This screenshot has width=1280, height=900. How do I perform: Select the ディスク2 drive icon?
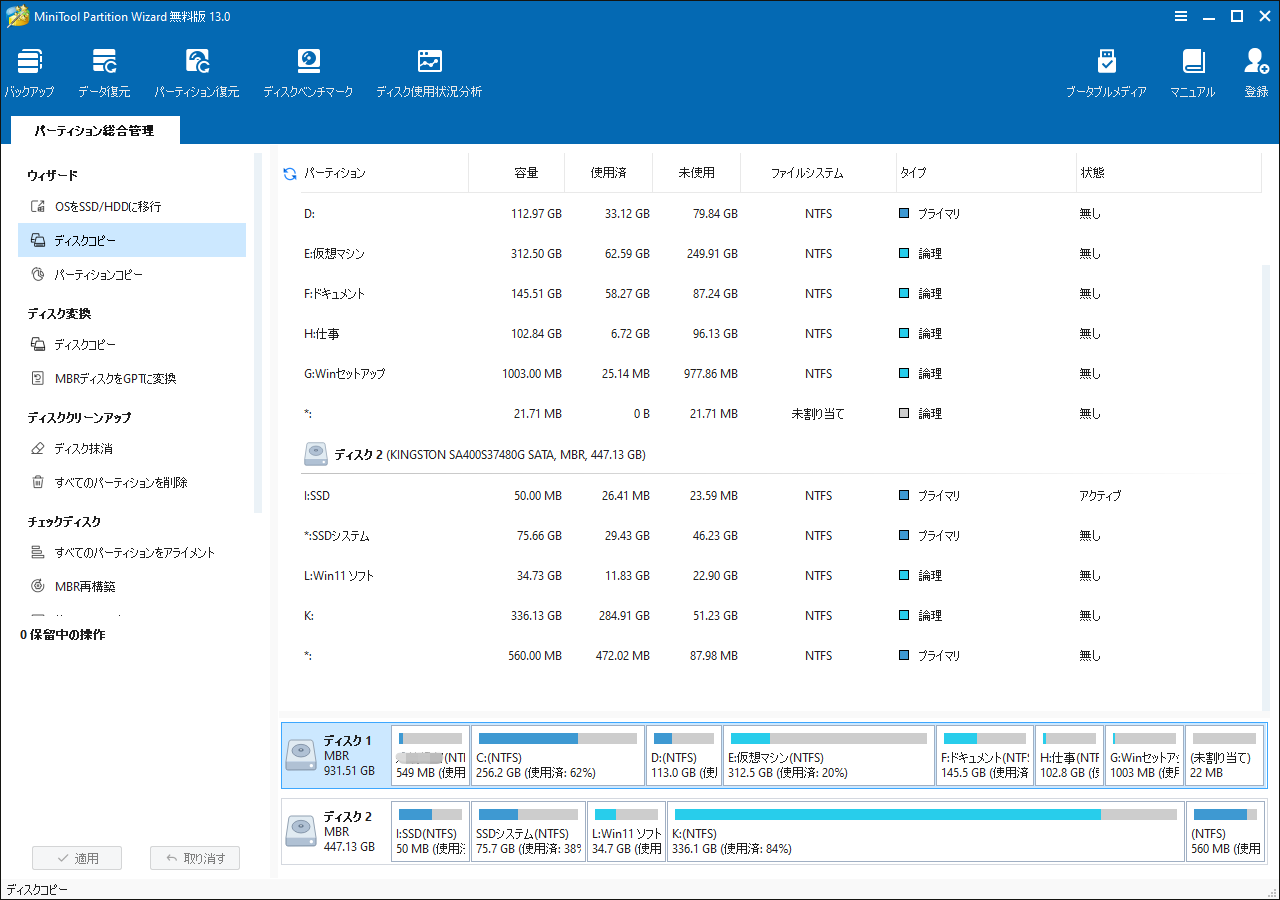pyautogui.click(x=300, y=831)
